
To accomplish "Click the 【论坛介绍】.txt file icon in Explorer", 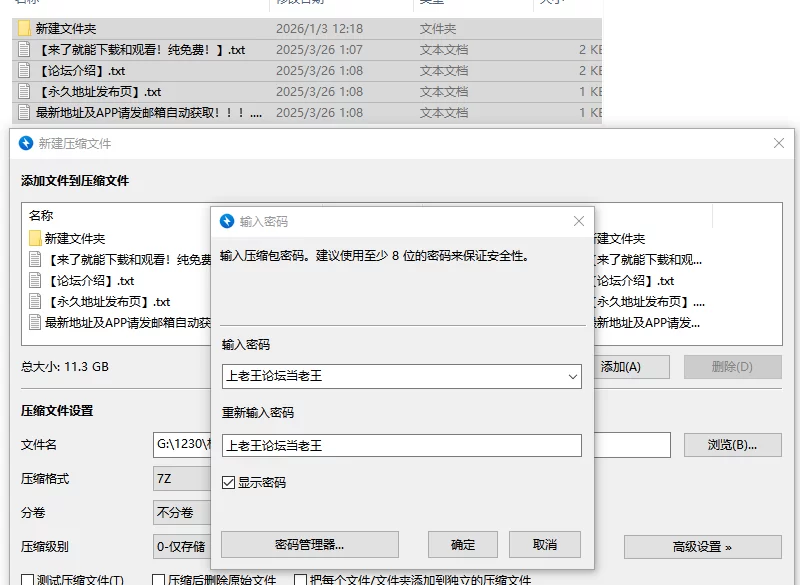I will 25,71.
